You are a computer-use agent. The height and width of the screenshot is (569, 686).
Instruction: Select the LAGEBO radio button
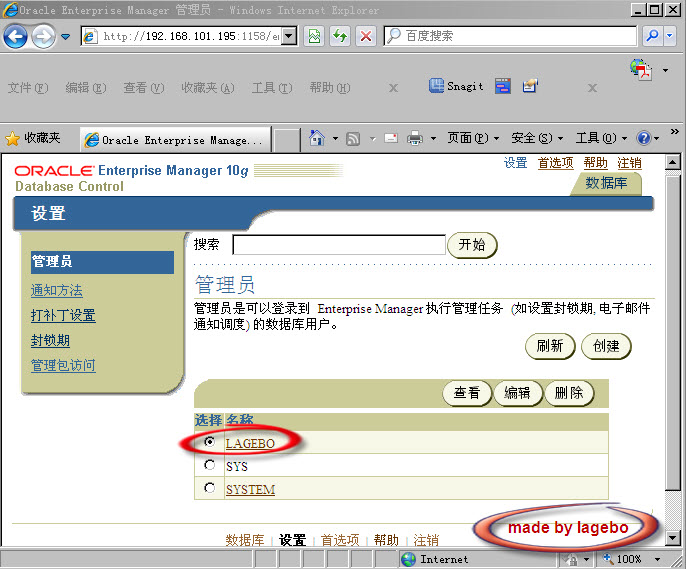click(x=210, y=442)
